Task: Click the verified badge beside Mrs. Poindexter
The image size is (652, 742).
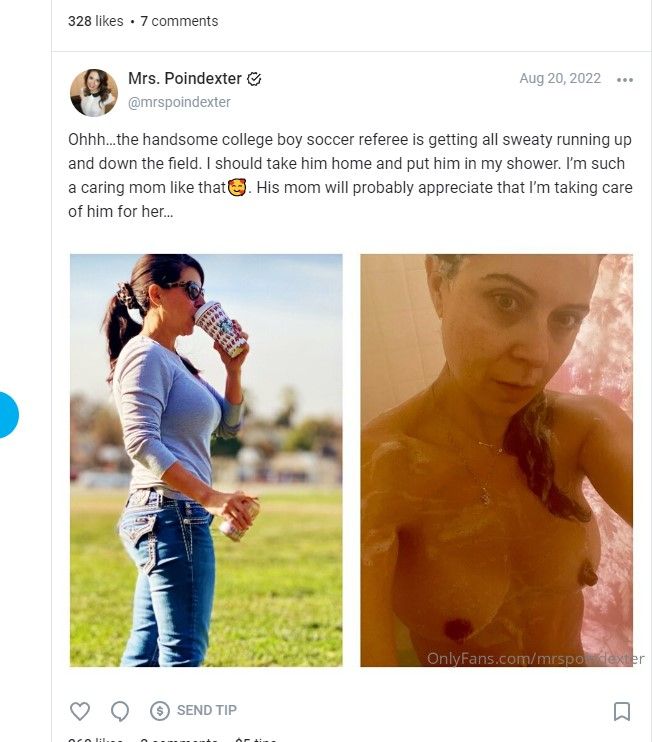Action: (255, 79)
